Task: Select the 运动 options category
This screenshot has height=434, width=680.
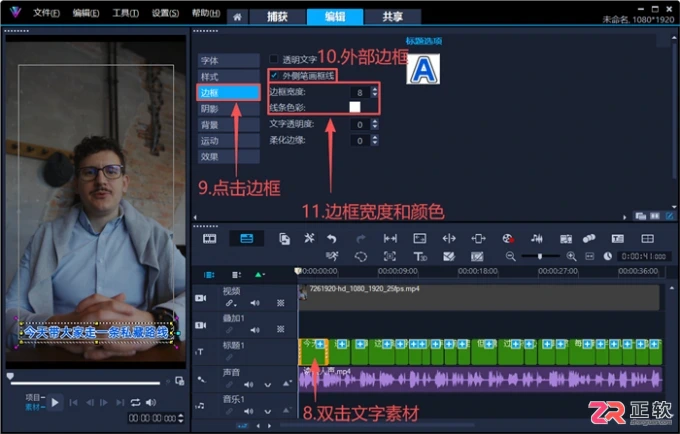Action: click(x=229, y=141)
